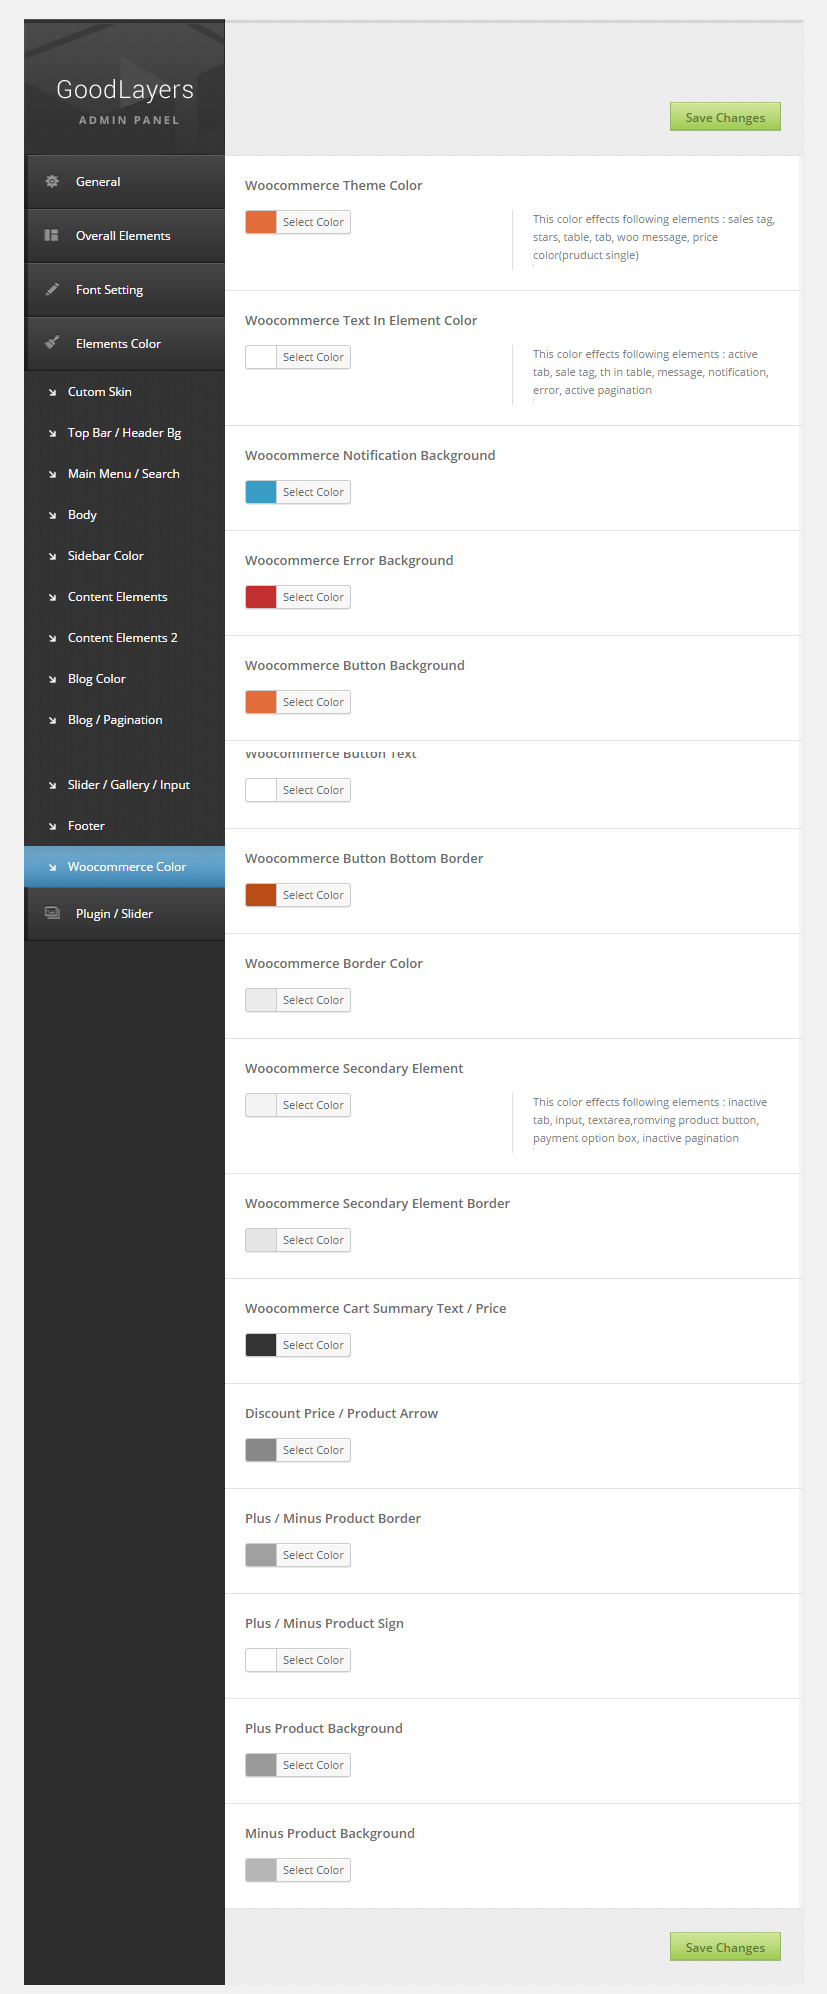The width and height of the screenshot is (827, 1994).
Task: Click the layout icon beside Overall Elements
Action: pos(52,235)
